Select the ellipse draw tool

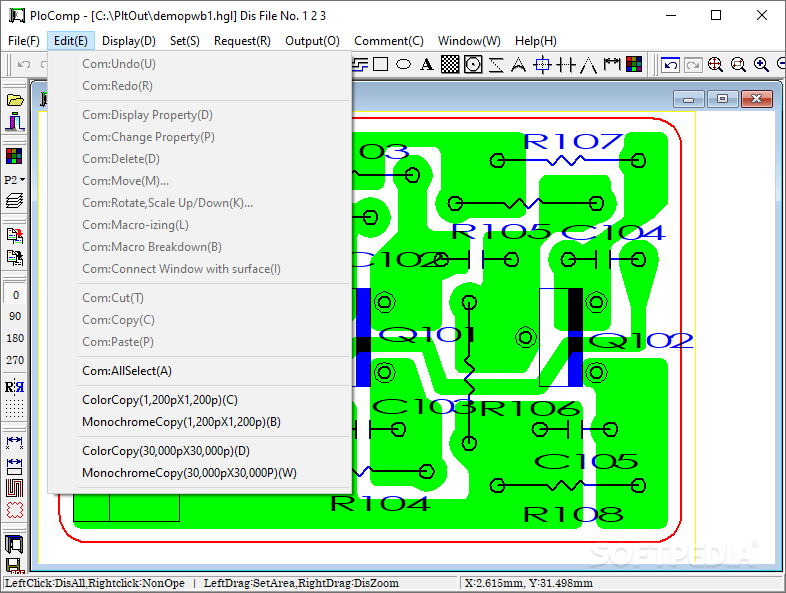coord(404,64)
